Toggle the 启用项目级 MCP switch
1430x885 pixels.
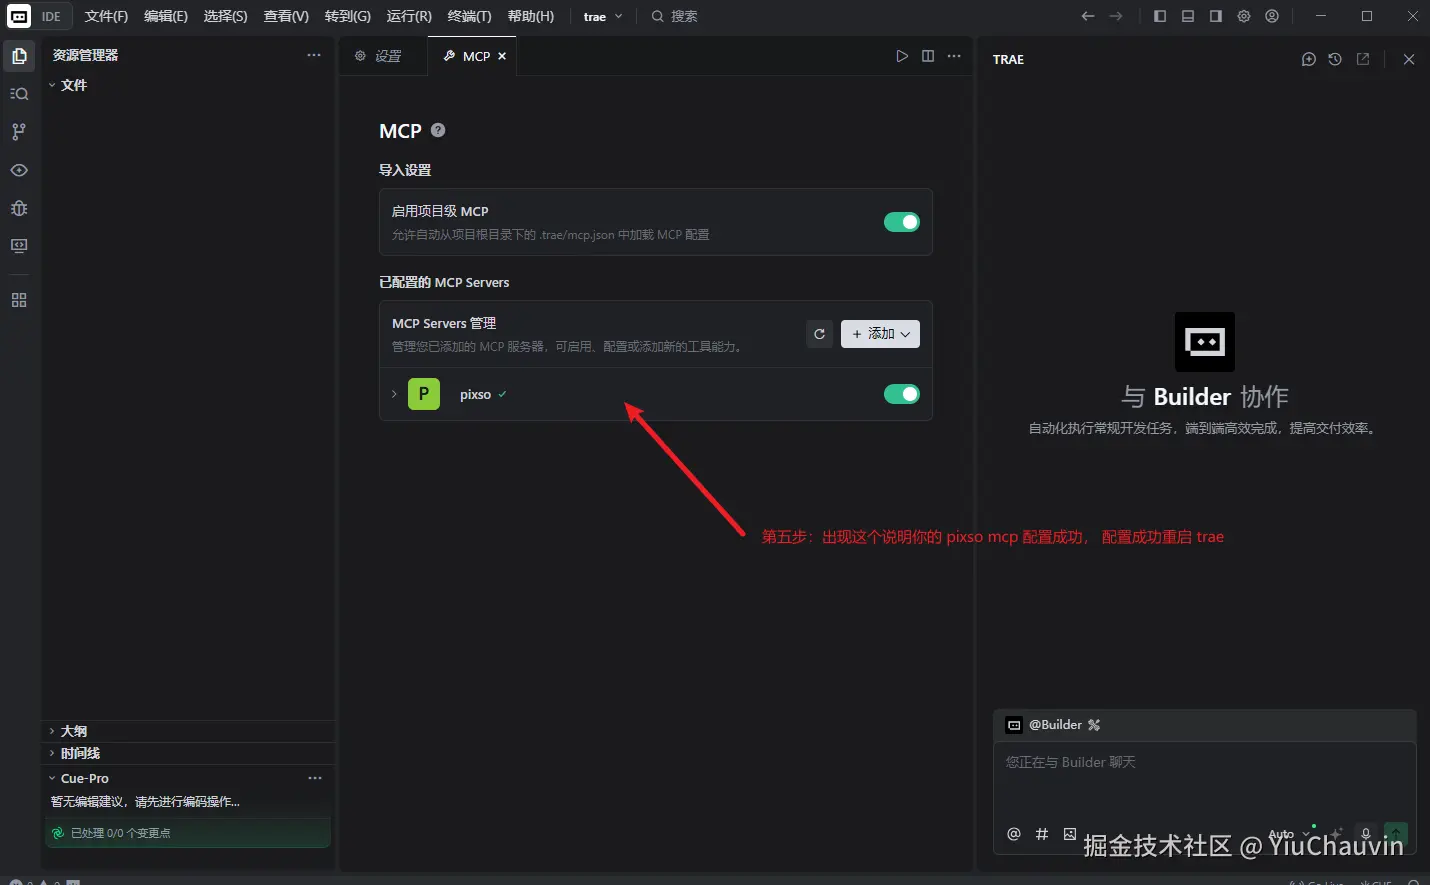[x=902, y=222]
